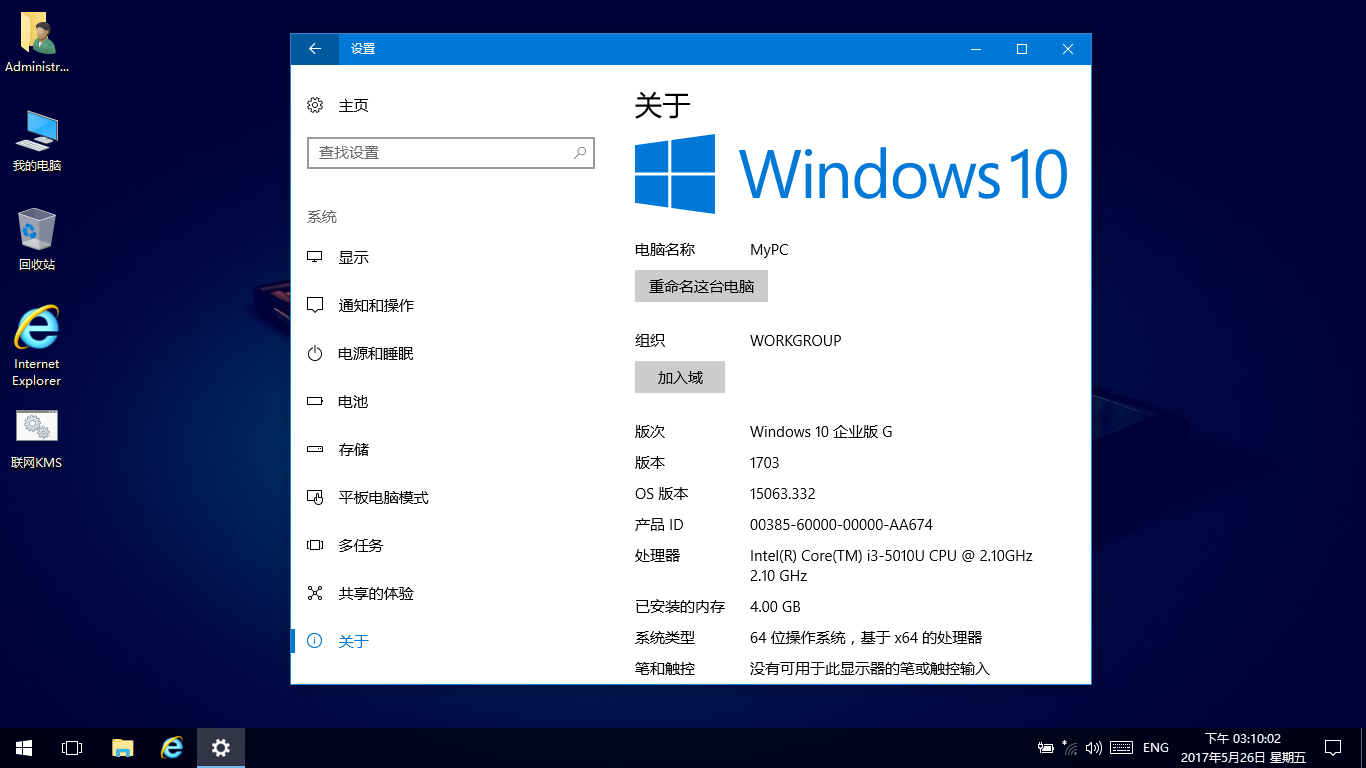
Task: Open Internet Explorer from the taskbar
Action: (x=172, y=748)
